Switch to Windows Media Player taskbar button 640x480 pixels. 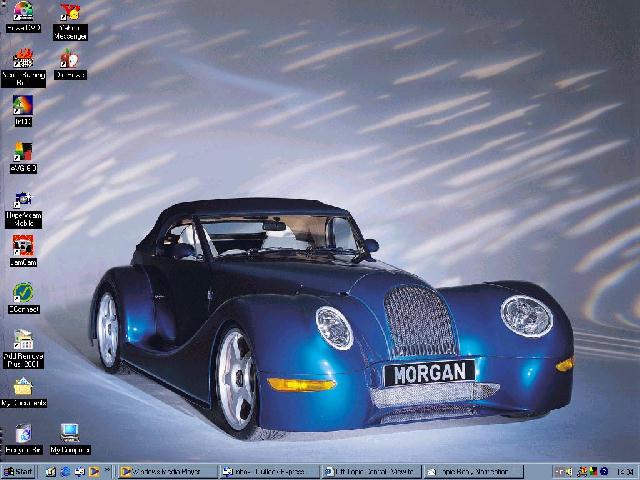click(167, 472)
